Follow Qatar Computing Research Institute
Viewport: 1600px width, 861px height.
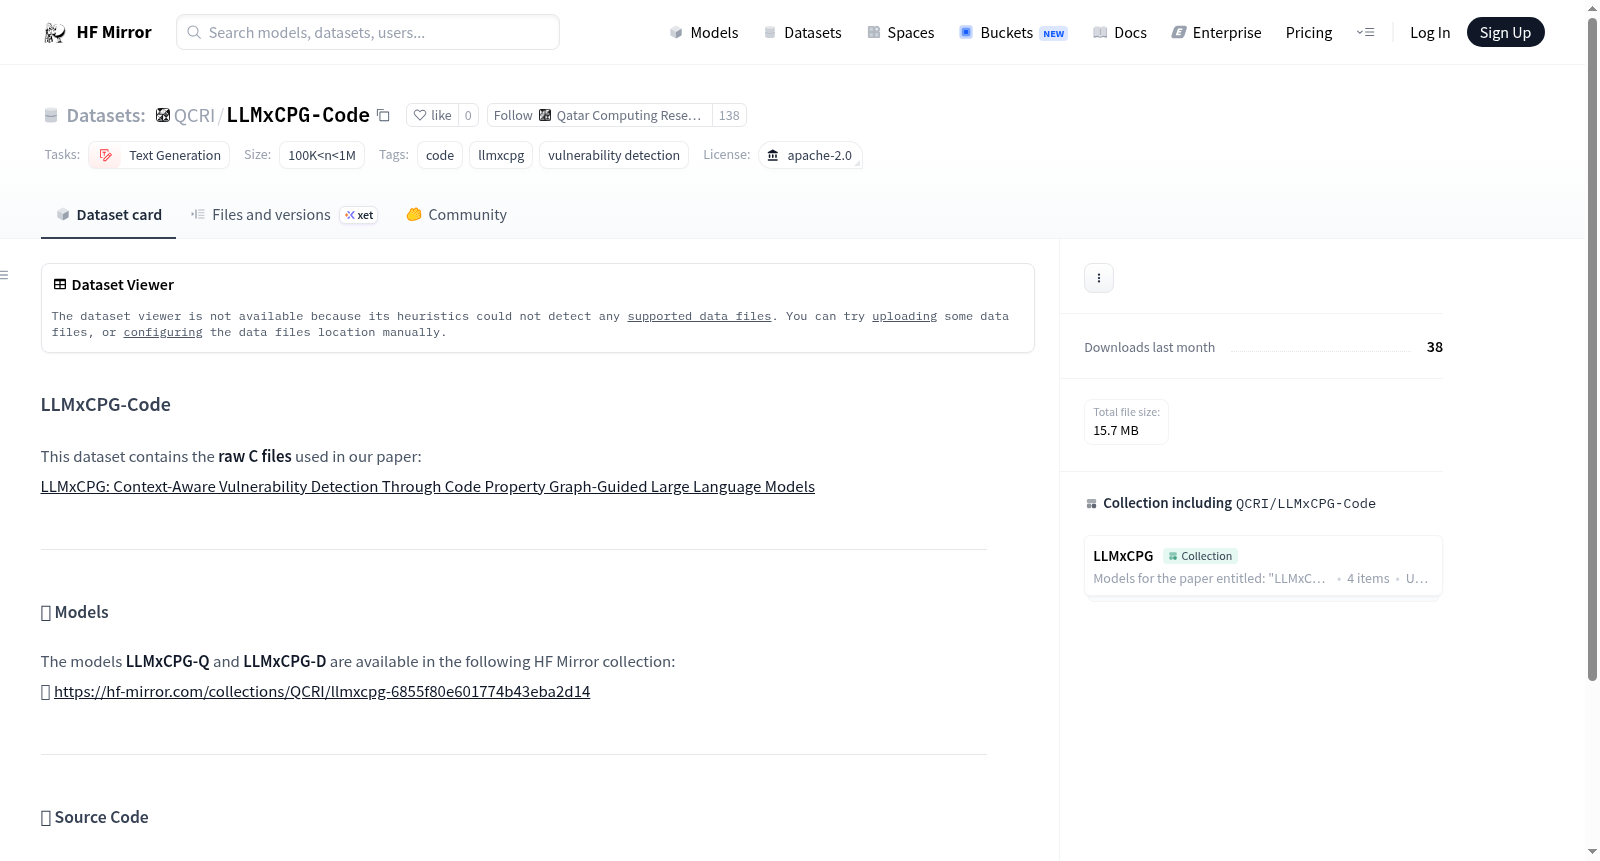point(599,115)
